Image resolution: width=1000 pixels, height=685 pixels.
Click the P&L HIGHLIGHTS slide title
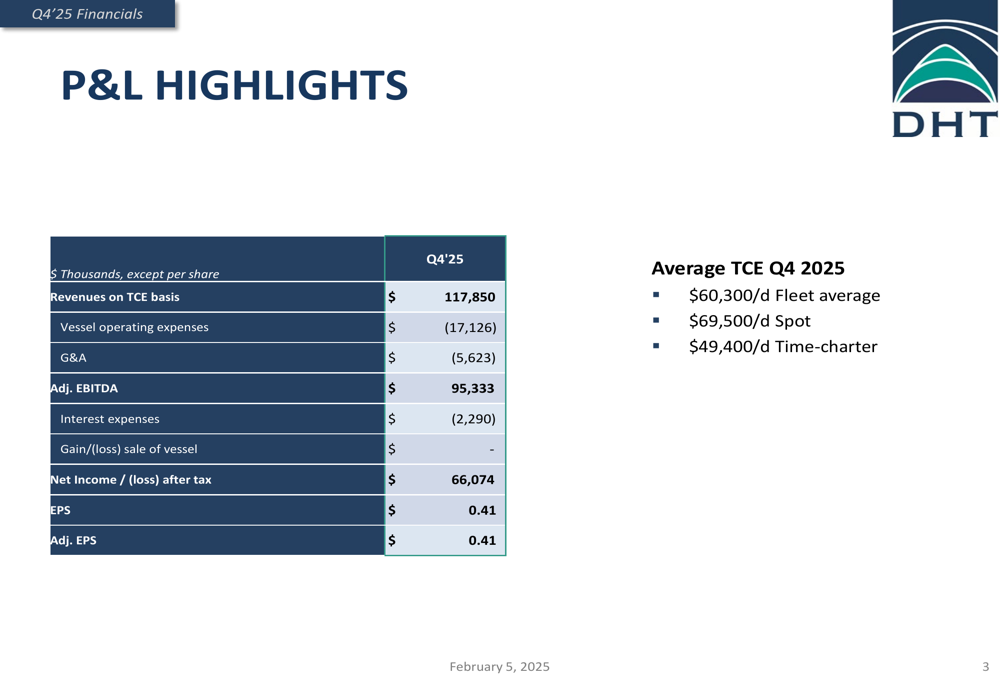(234, 86)
